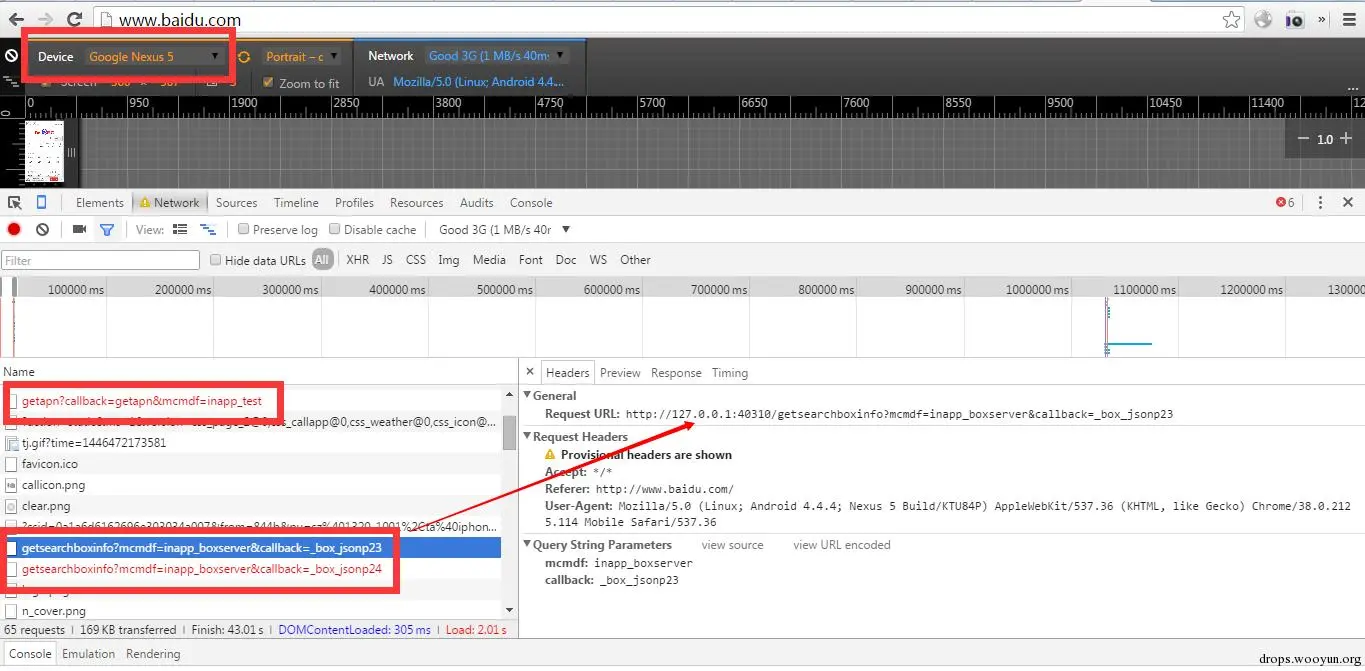Close the DevTools panel
This screenshot has width=1365, height=671.
(x=1348, y=202)
